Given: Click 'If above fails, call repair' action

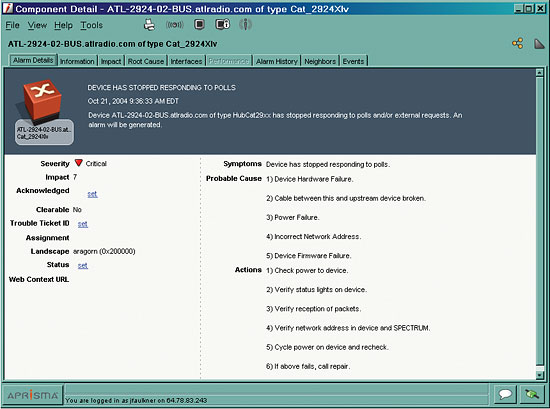Looking at the screenshot, I should pyautogui.click(x=308, y=366).
